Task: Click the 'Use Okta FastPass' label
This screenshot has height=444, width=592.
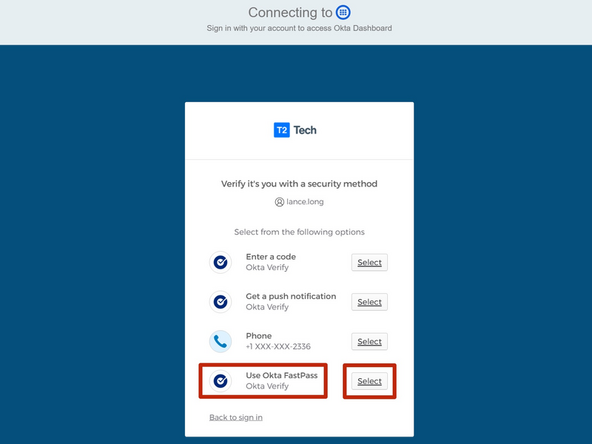Action: (282, 376)
